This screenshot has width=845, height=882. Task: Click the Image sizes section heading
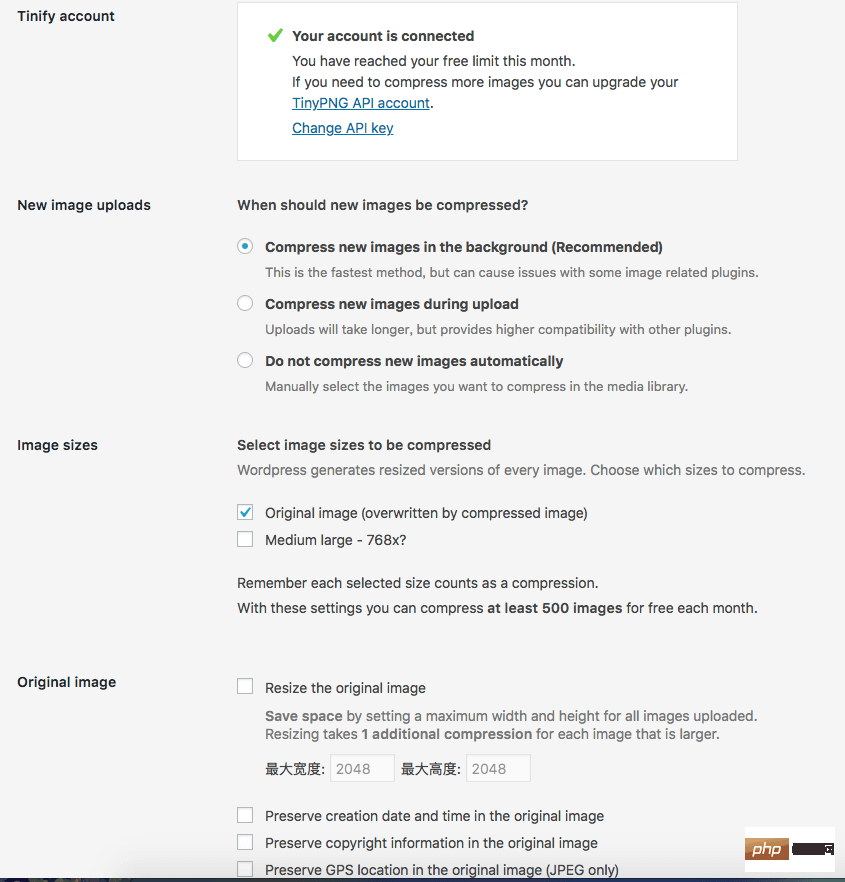pyautogui.click(x=57, y=445)
